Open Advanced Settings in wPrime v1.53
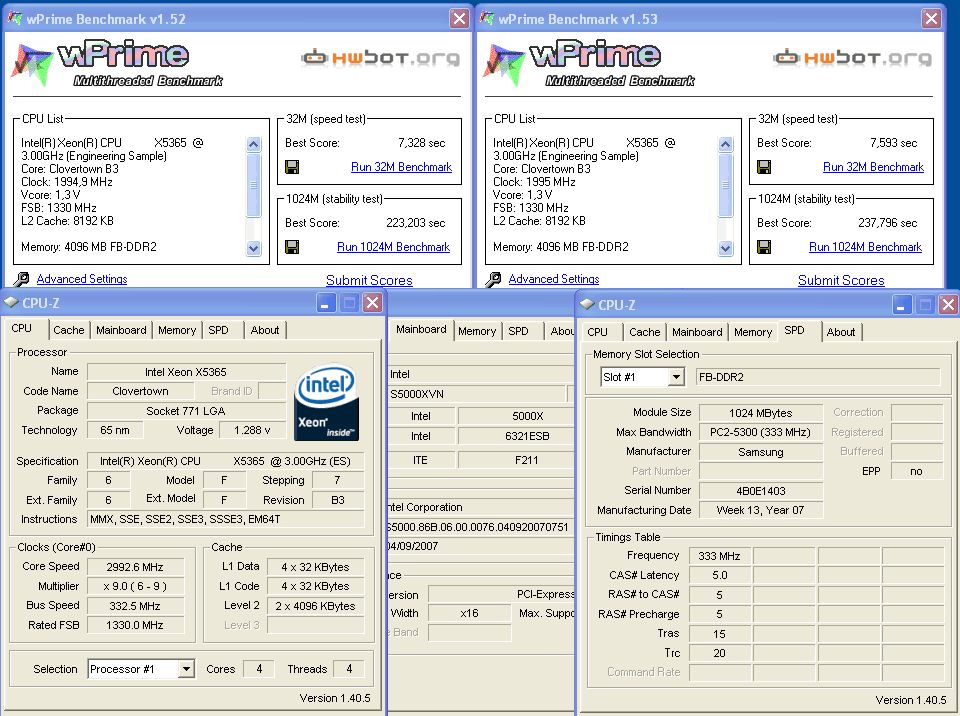This screenshot has height=716, width=960. click(x=554, y=279)
